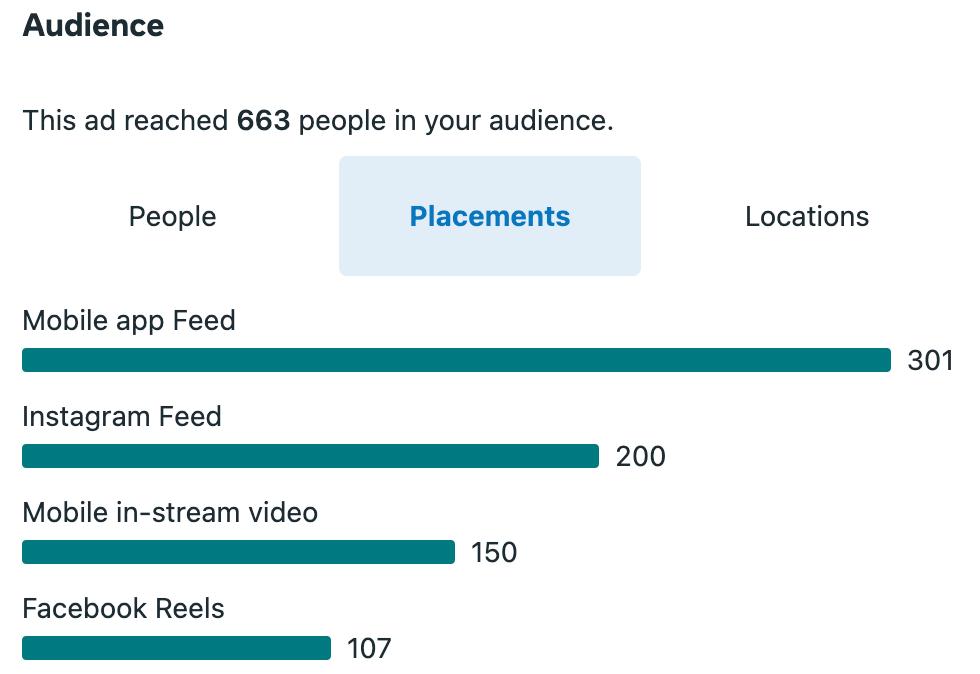Click the 301 value for Mobile app Feed
The image size is (980, 674).
pos(930,360)
